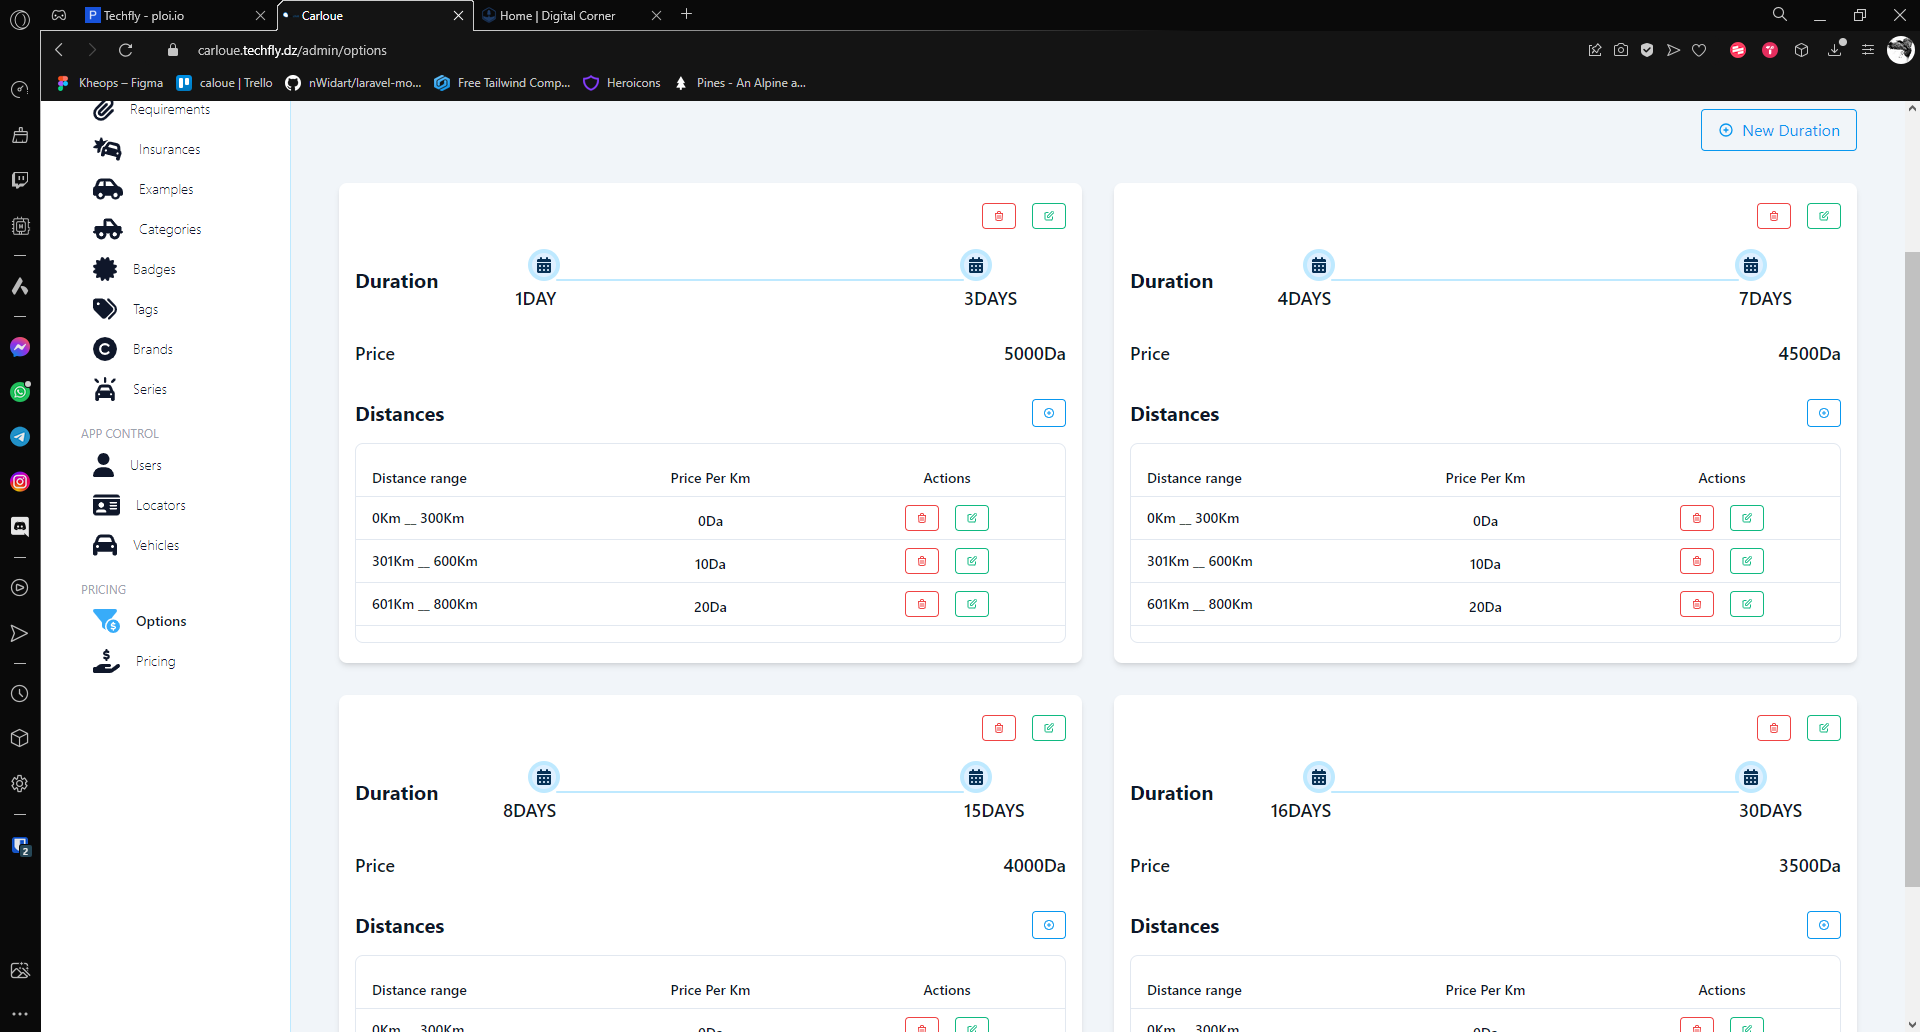
Task: Add a distance to the 1DAY–3DAYS card
Action: (x=1048, y=413)
